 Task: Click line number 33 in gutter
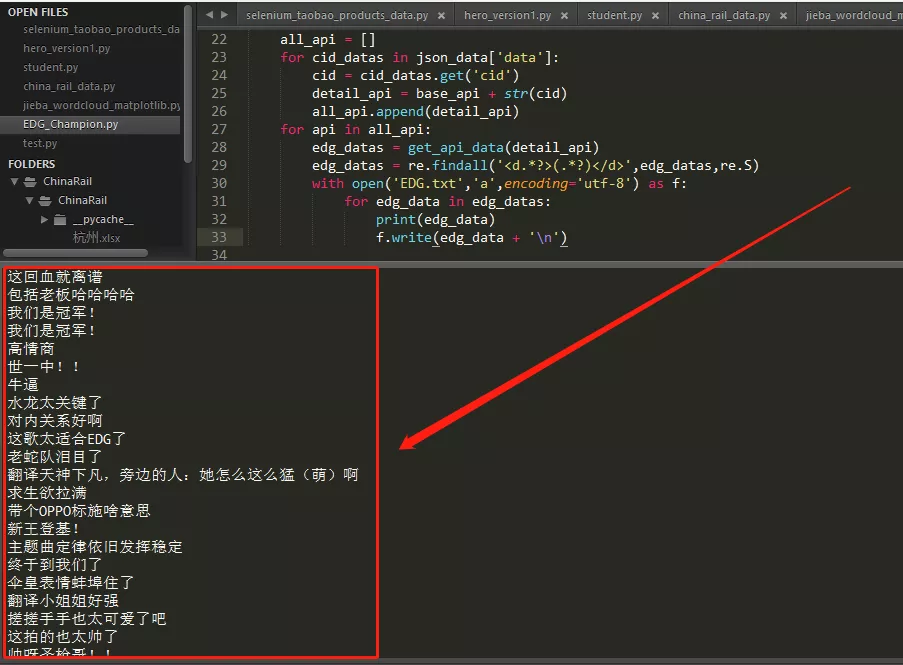(x=219, y=237)
